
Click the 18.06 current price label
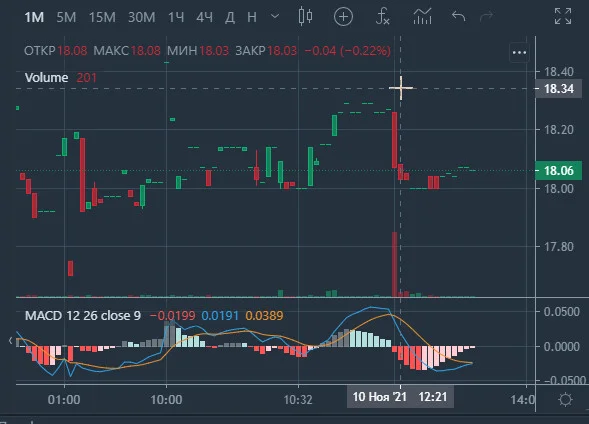[x=559, y=171]
